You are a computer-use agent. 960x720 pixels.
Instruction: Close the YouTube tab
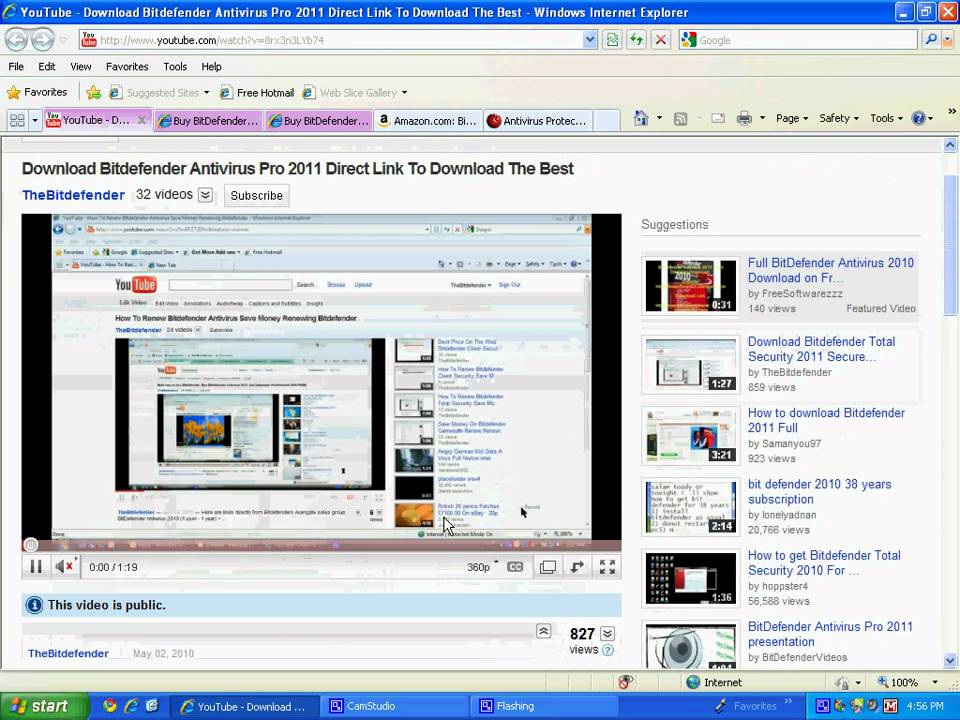[141, 120]
